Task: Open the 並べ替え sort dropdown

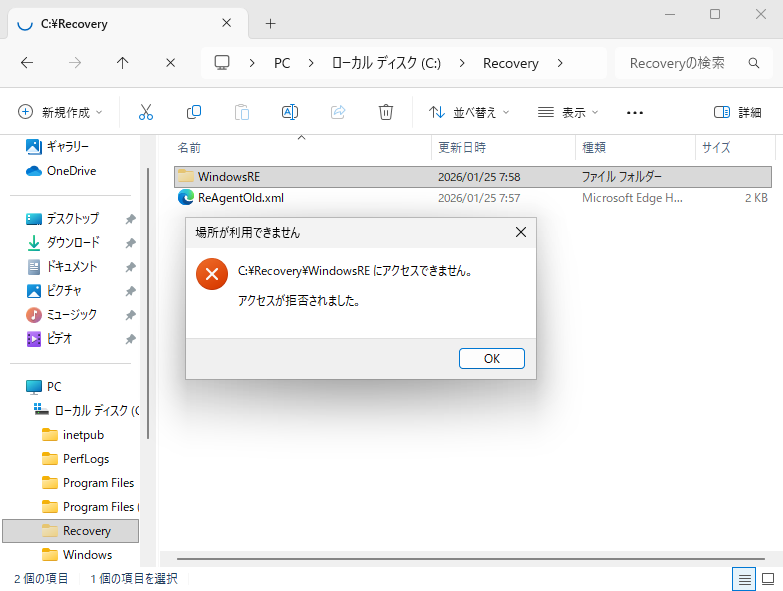Action: click(469, 112)
